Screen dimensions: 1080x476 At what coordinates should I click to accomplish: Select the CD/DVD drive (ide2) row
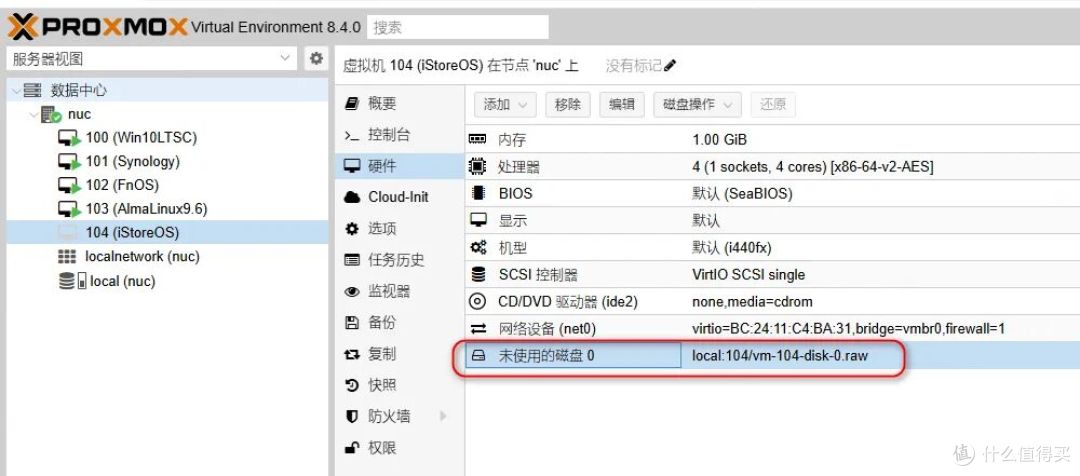(772, 302)
